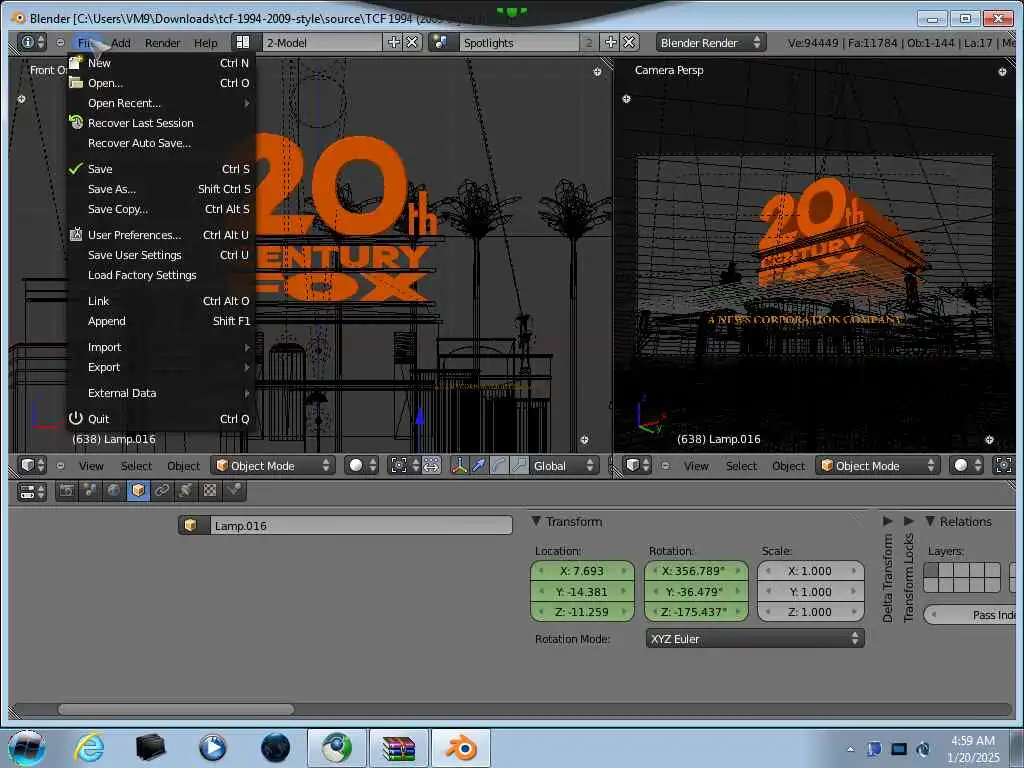Switch to World properties tab
This screenshot has height=768, width=1024.
(x=114, y=490)
